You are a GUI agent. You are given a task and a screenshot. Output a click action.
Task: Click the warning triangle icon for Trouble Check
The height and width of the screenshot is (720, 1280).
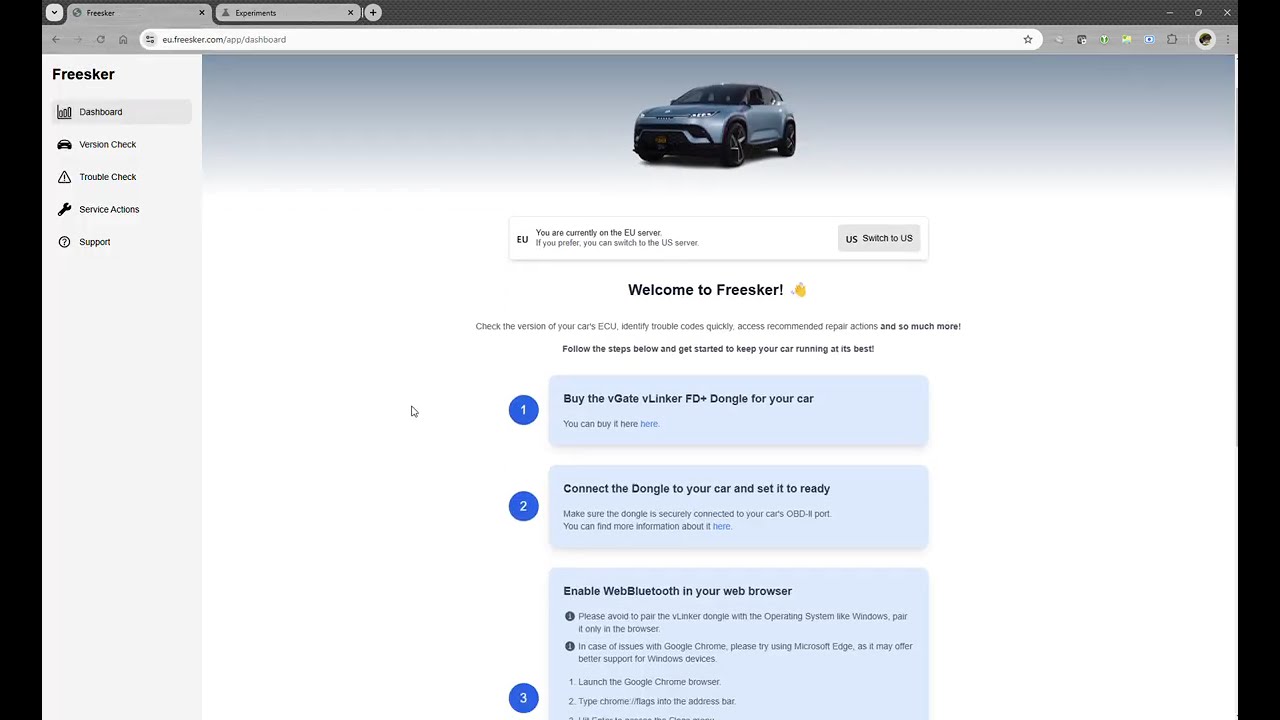pos(64,177)
